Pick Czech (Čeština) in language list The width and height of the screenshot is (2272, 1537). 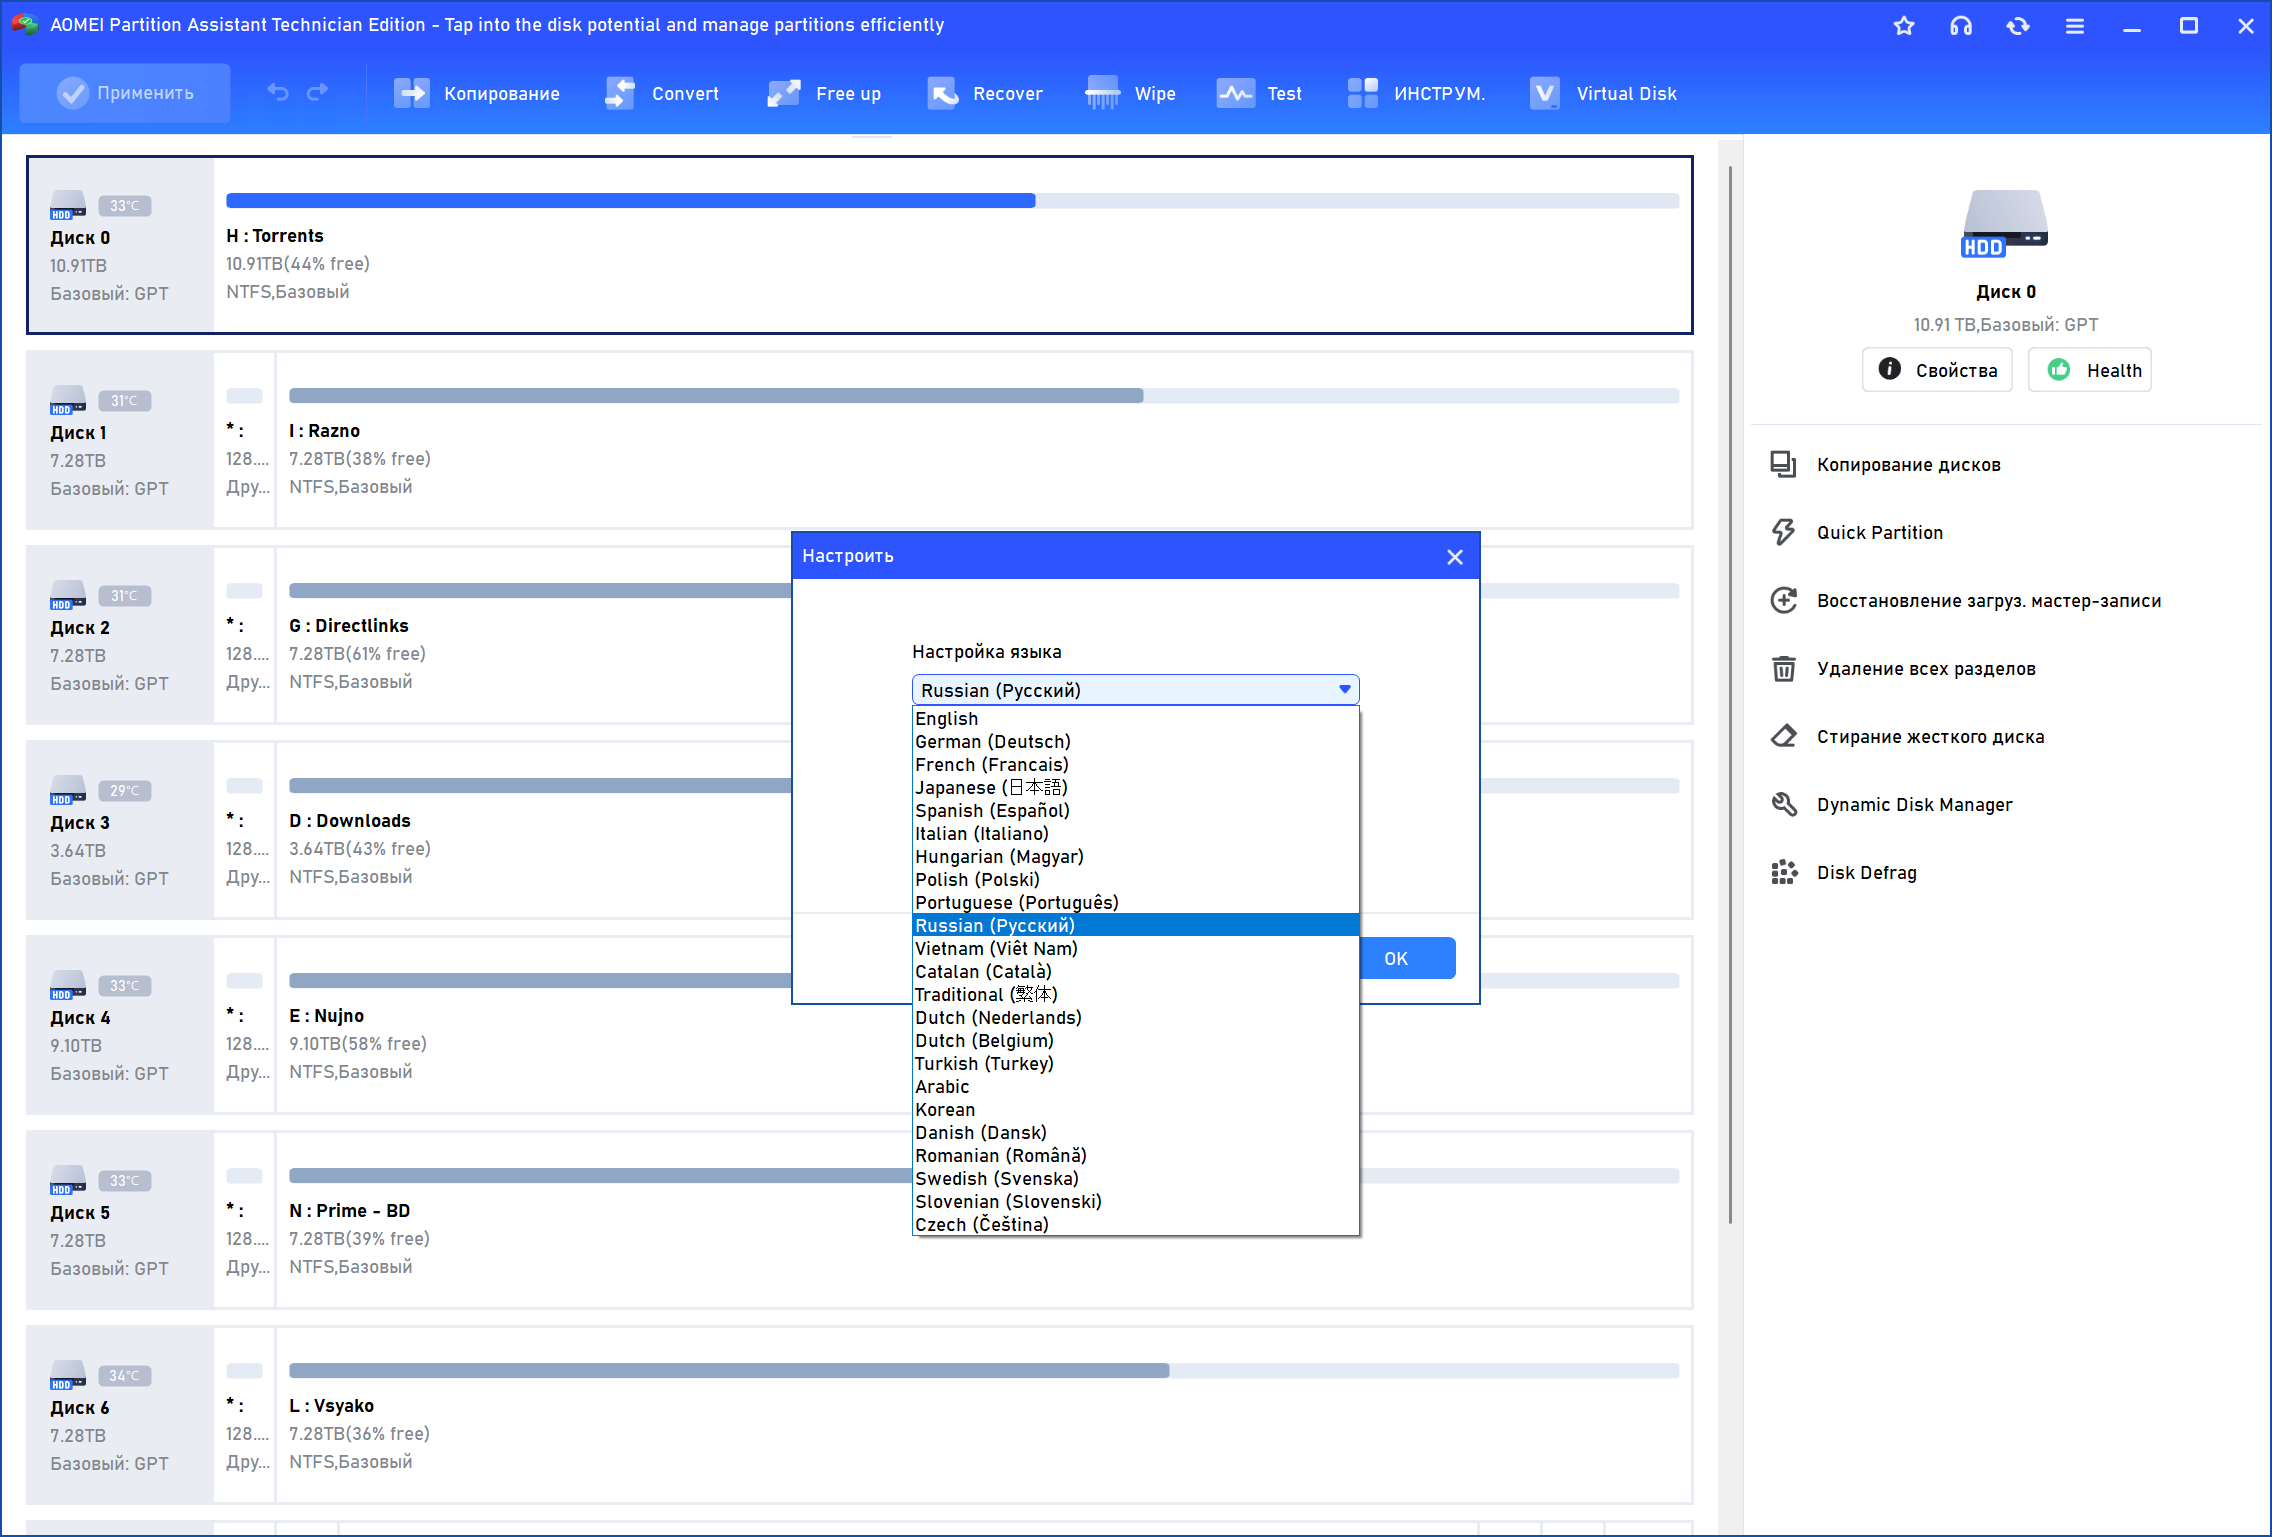(x=981, y=1225)
